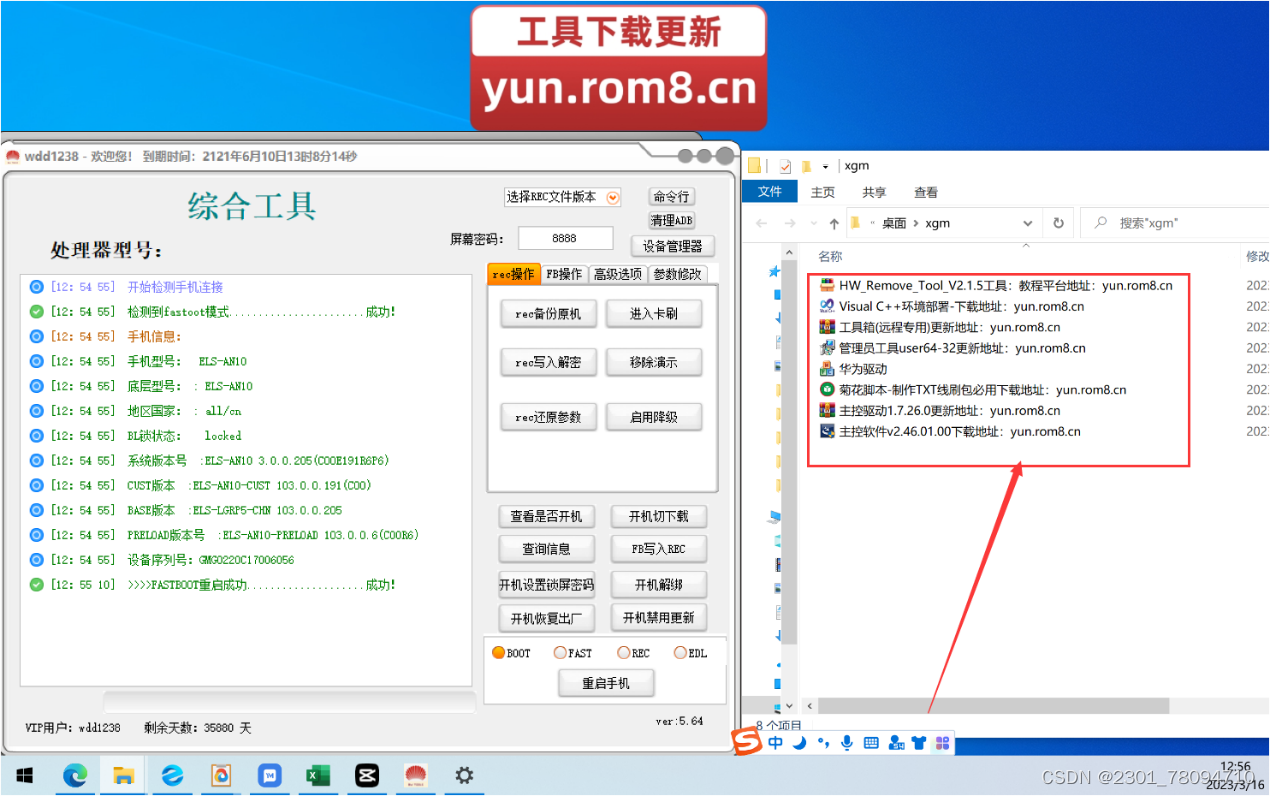Screen dimensions: 1270x796
Task: Select the 主控驱动1.7.26.0 archive icon
Action: click(827, 410)
